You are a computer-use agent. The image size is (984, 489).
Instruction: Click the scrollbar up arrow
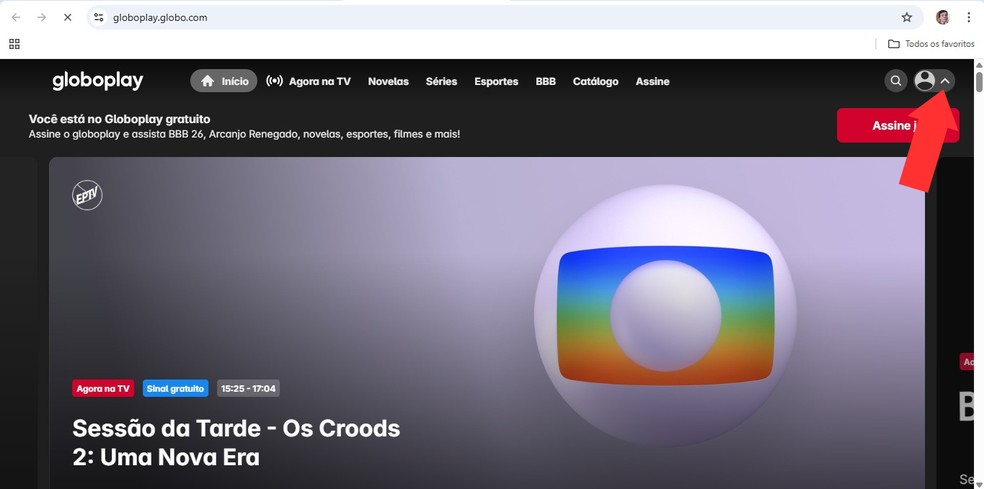click(979, 64)
